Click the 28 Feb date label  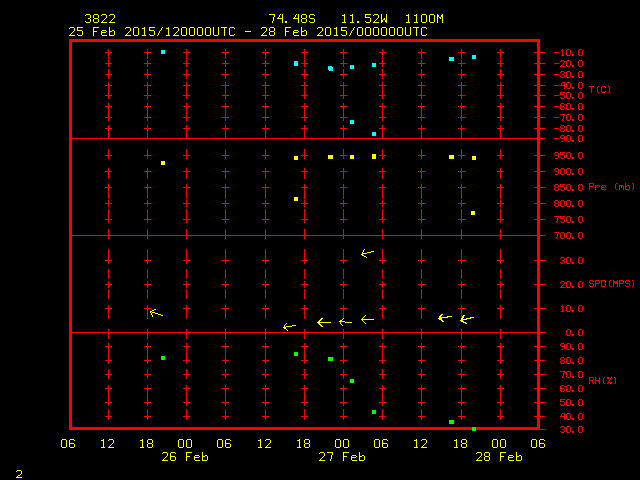coord(498,457)
